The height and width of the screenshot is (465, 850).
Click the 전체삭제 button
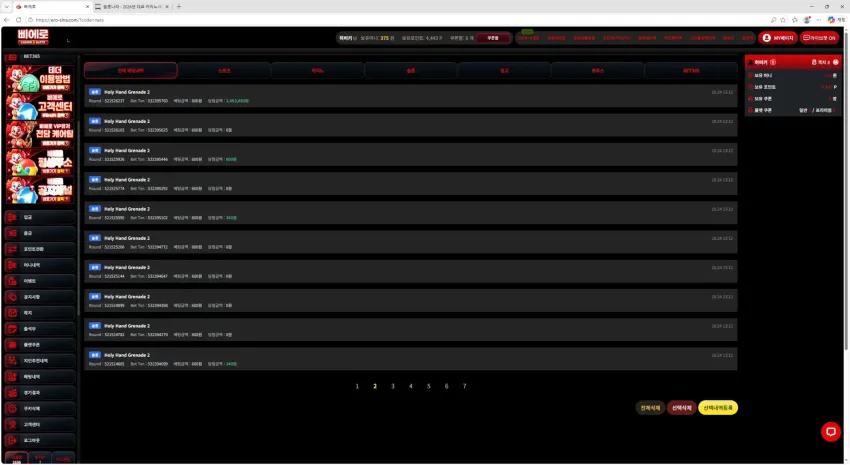click(650, 408)
